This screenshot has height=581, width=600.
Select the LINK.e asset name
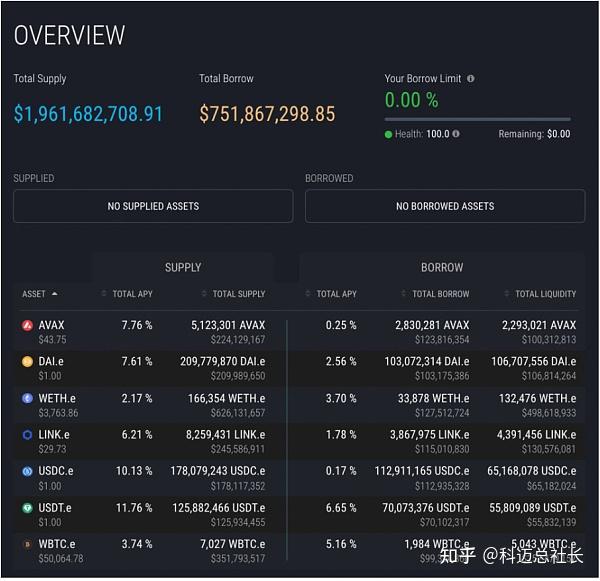pos(54,435)
